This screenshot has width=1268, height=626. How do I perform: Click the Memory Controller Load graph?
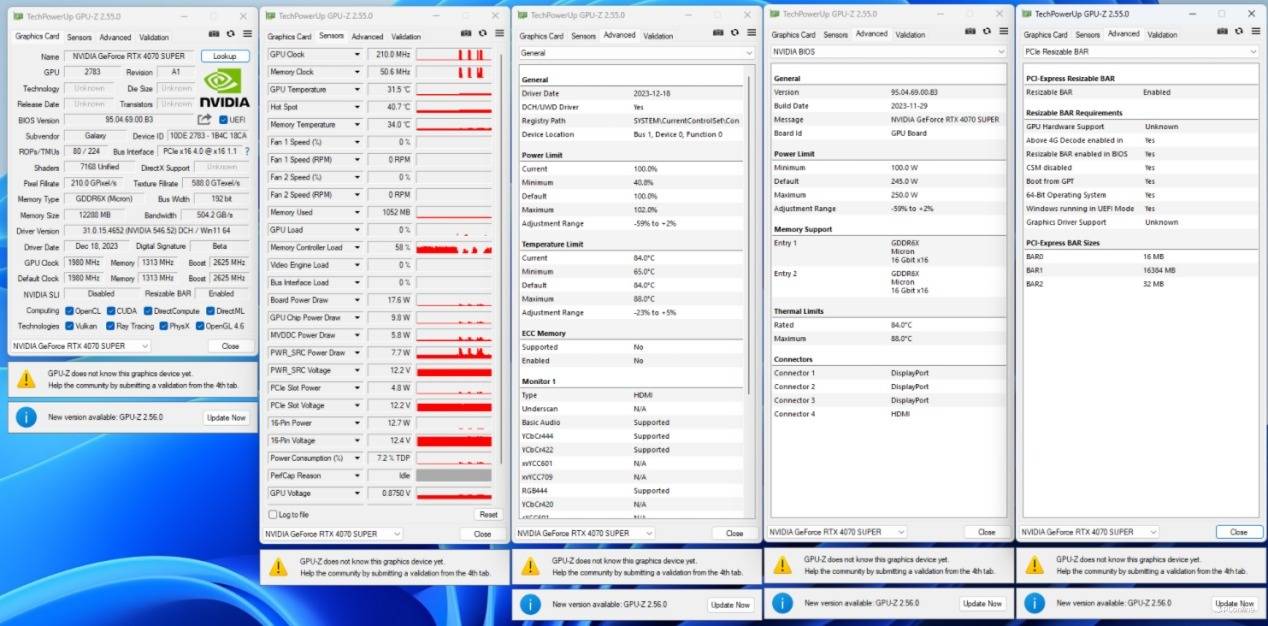click(455, 247)
